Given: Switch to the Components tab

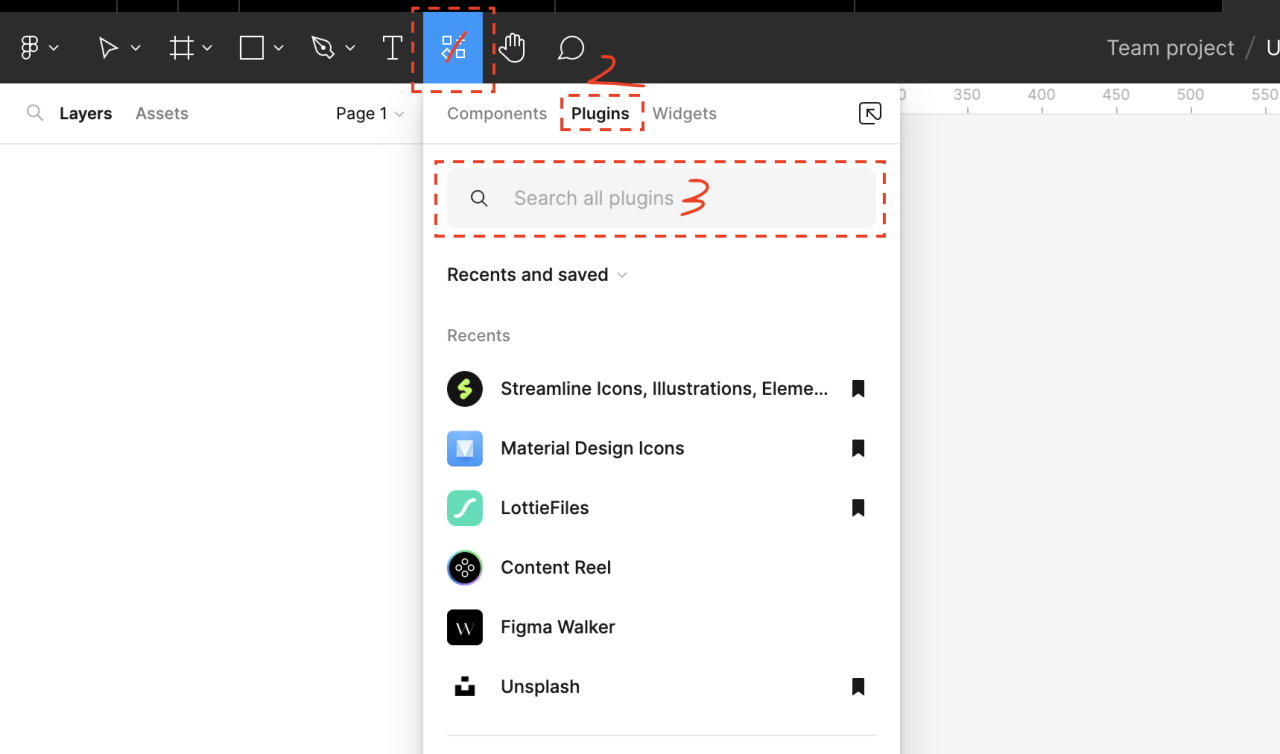Looking at the screenshot, I should [497, 114].
